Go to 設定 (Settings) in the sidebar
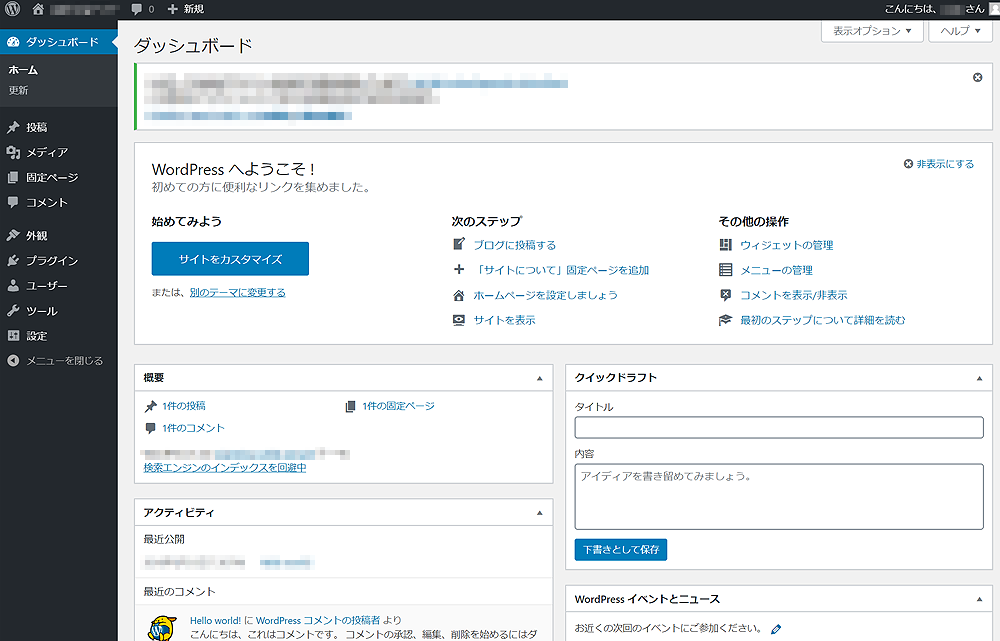This screenshot has width=1000, height=641. point(37,335)
